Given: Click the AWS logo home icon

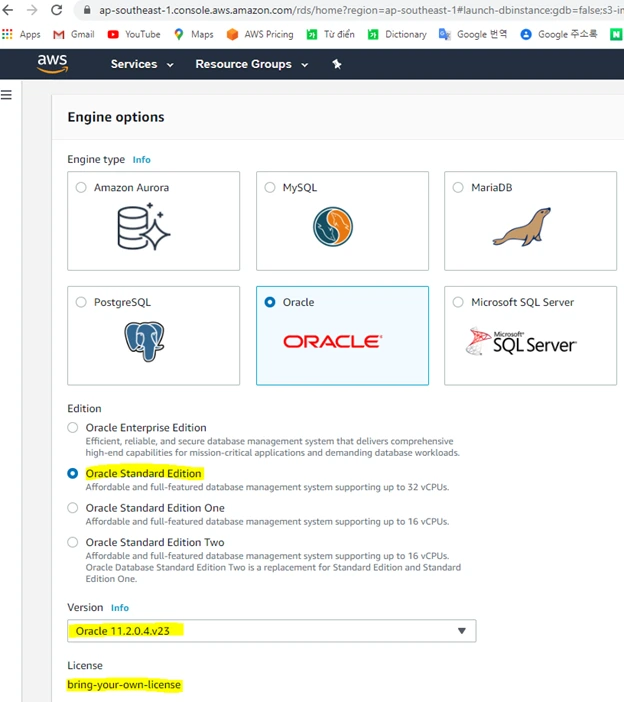Looking at the screenshot, I should pos(52,64).
